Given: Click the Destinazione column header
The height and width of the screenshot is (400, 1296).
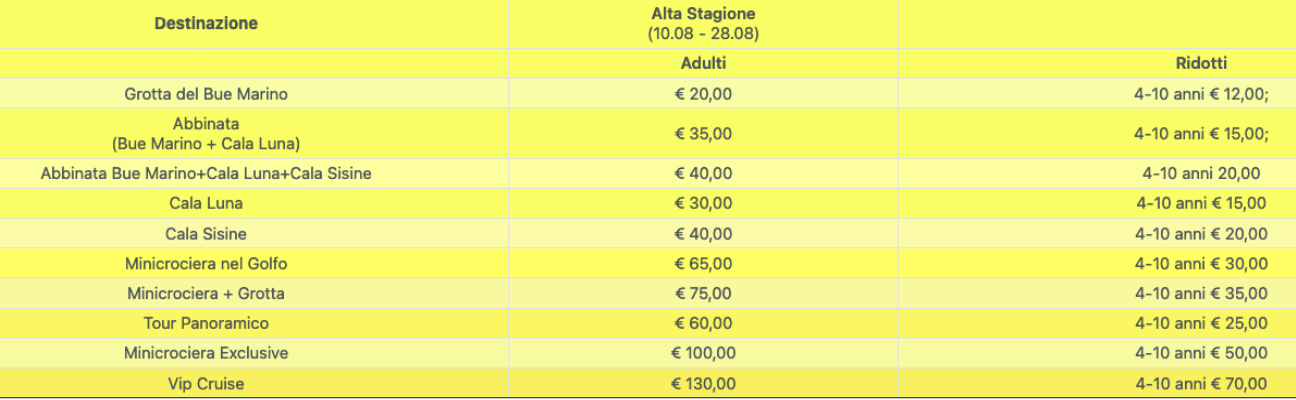Looking at the screenshot, I should [206, 24].
